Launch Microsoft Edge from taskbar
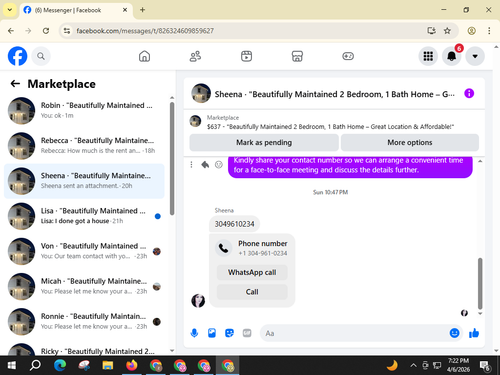Screen dimensions: 500x375 click(60, 366)
